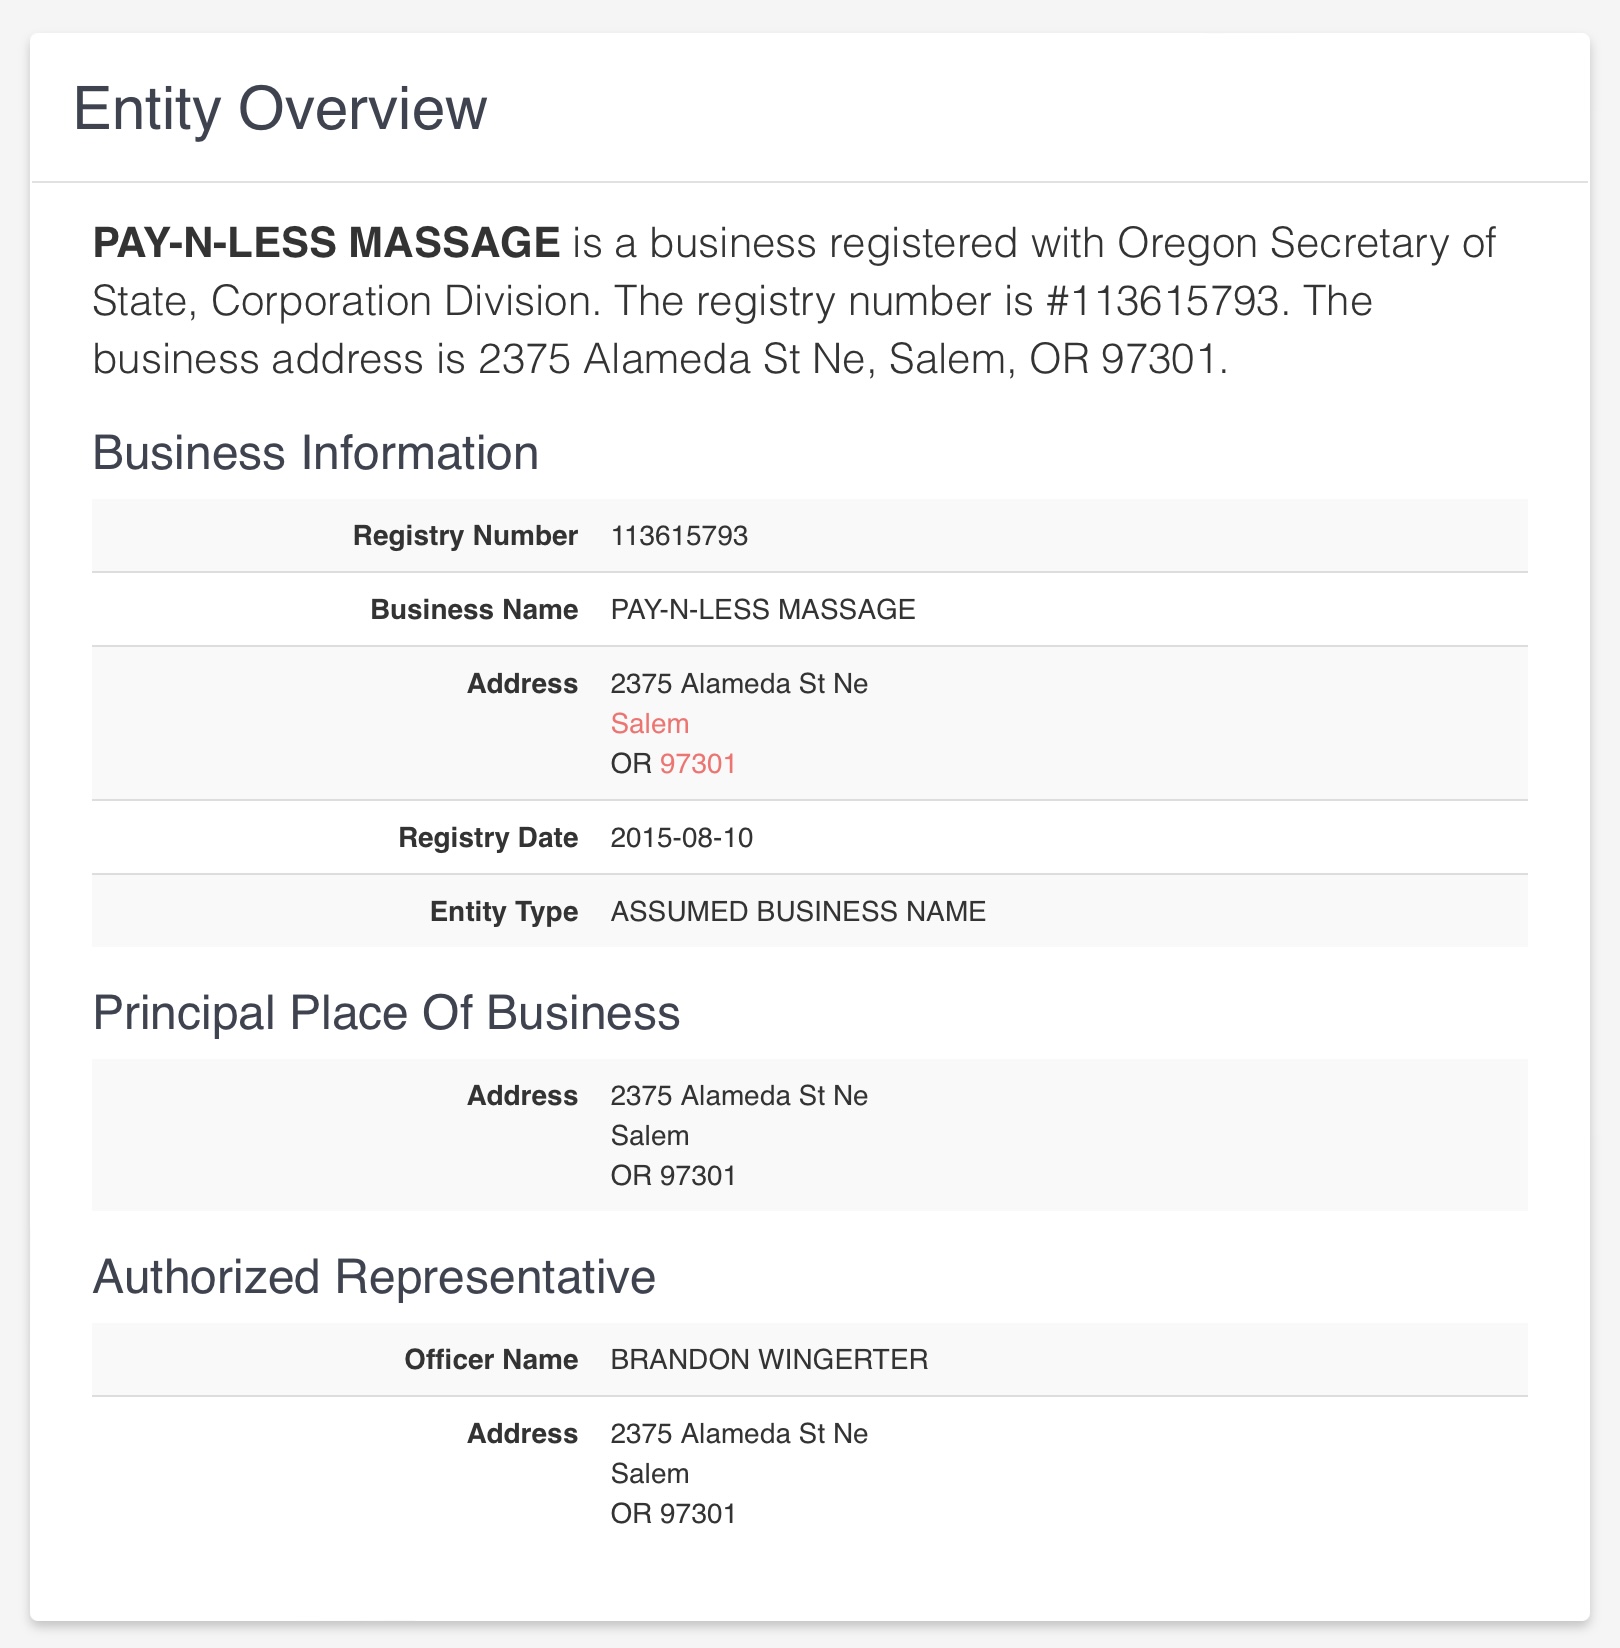The height and width of the screenshot is (1648, 1620).
Task: Click the Registry Number row label
Action: pyautogui.click(x=465, y=536)
